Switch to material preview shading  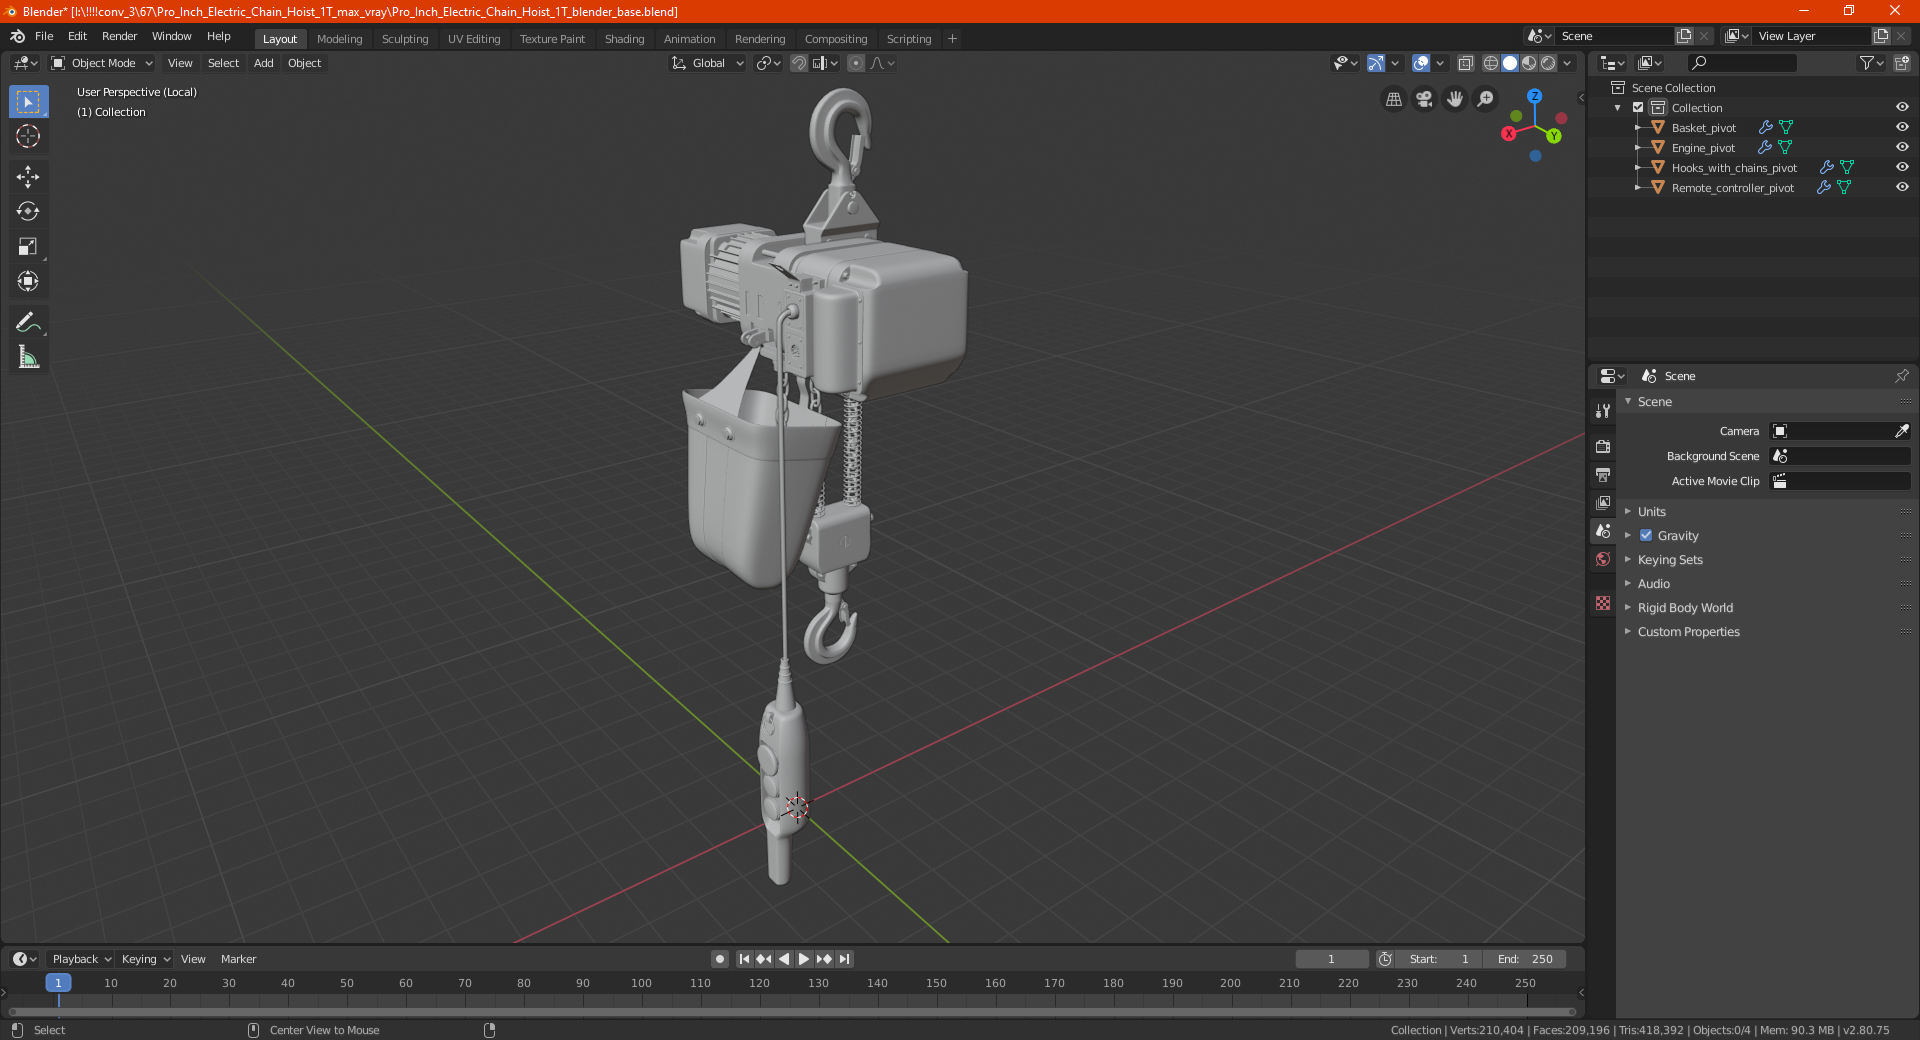tap(1529, 63)
